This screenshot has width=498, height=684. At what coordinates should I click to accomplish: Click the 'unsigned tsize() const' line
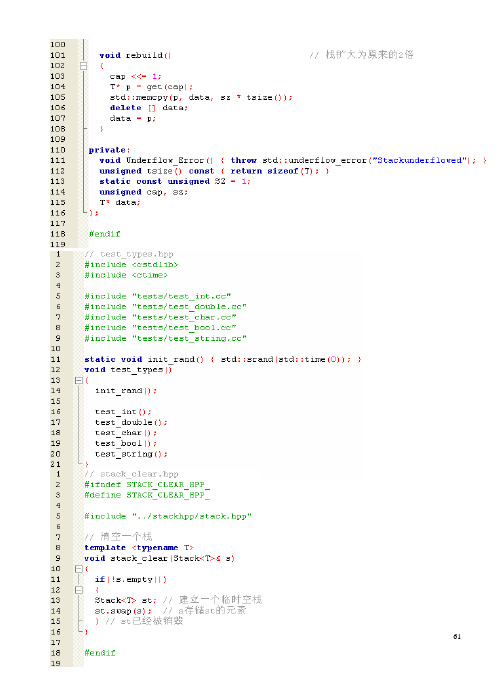pyautogui.click(x=214, y=171)
